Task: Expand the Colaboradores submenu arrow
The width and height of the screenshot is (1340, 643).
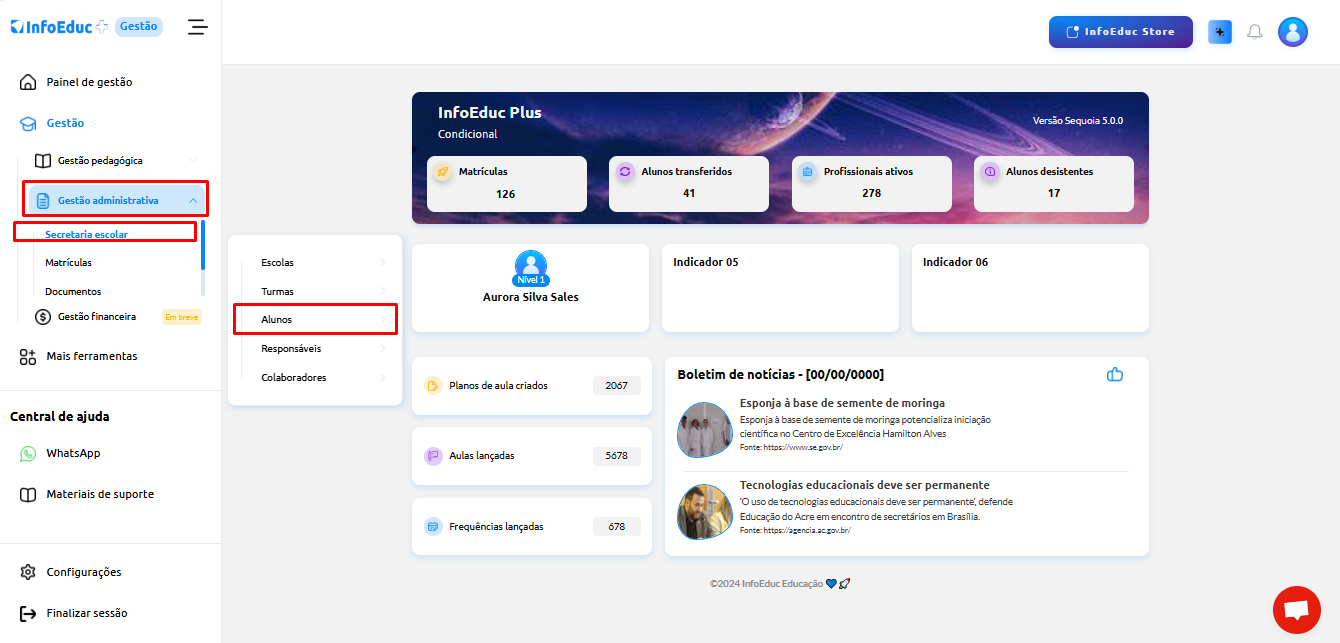Action: click(x=383, y=378)
